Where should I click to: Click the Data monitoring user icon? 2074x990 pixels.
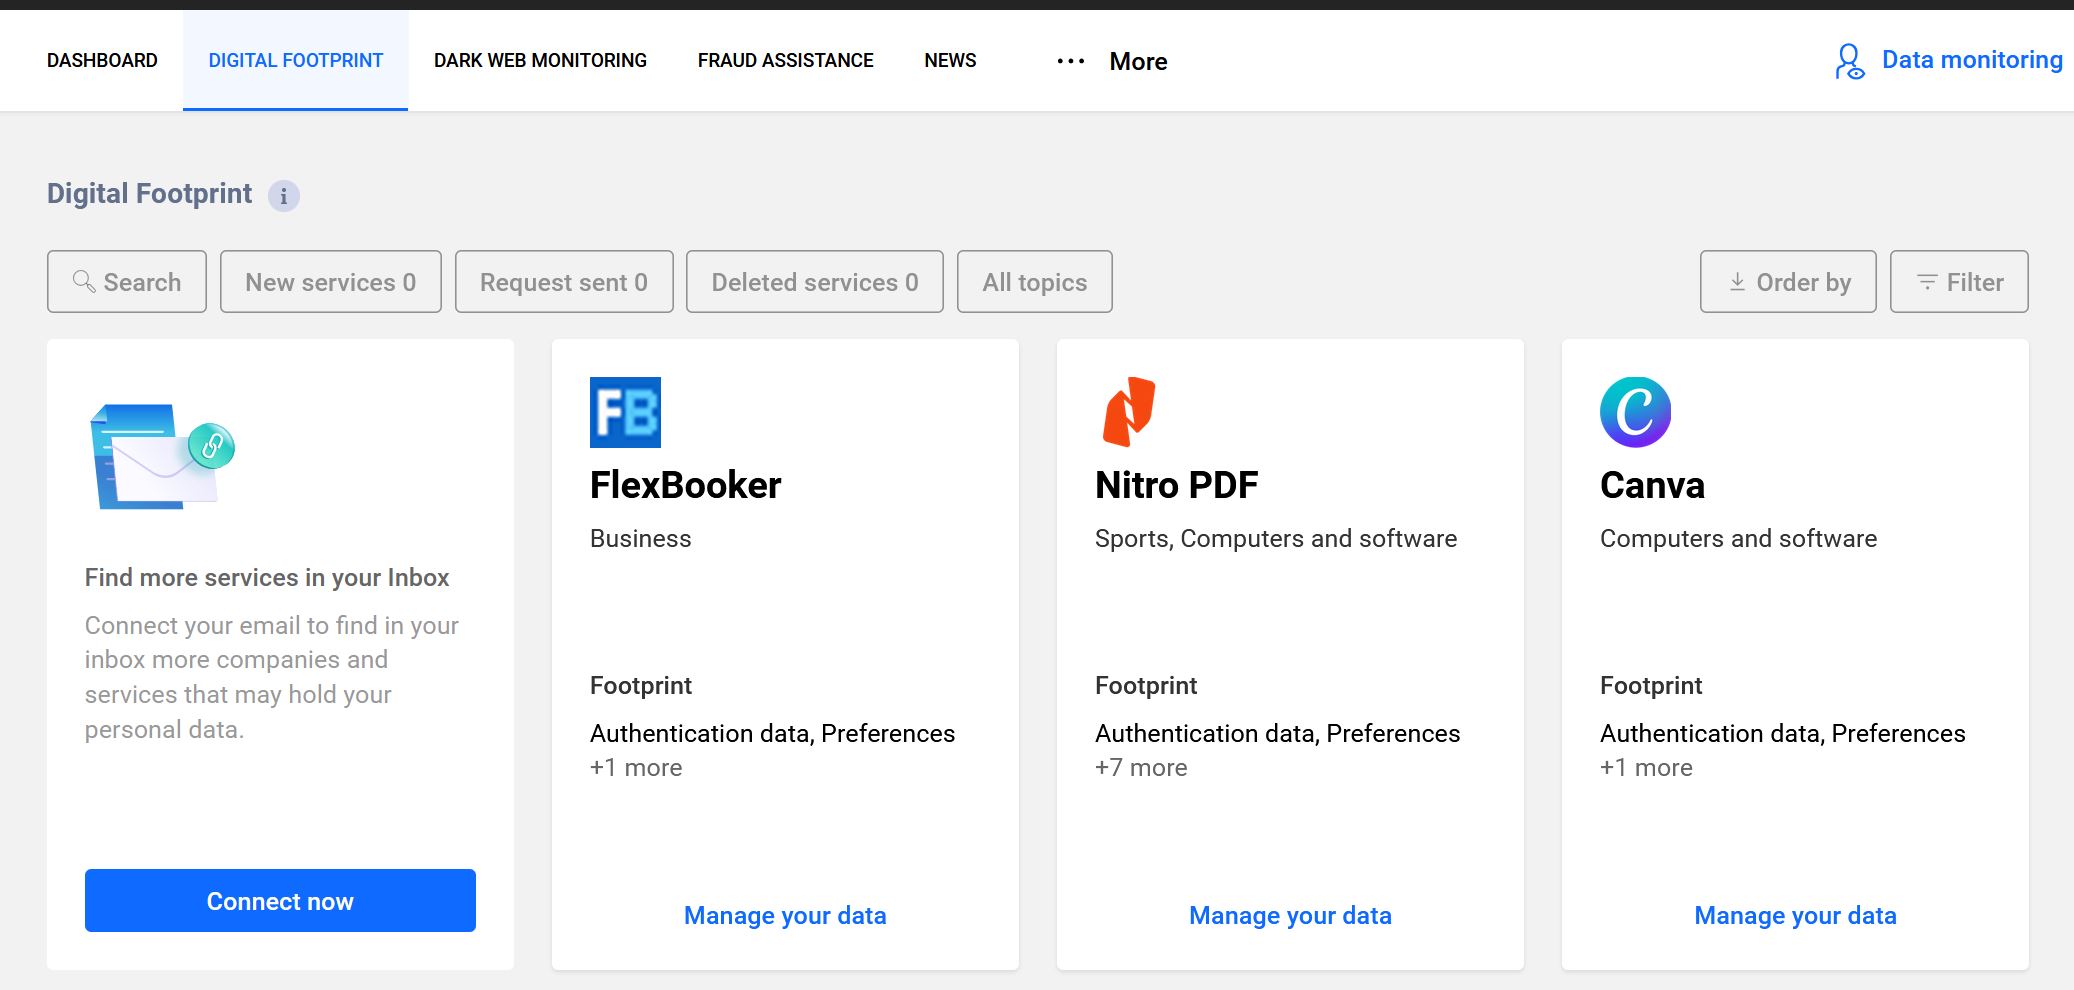(1849, 61)
